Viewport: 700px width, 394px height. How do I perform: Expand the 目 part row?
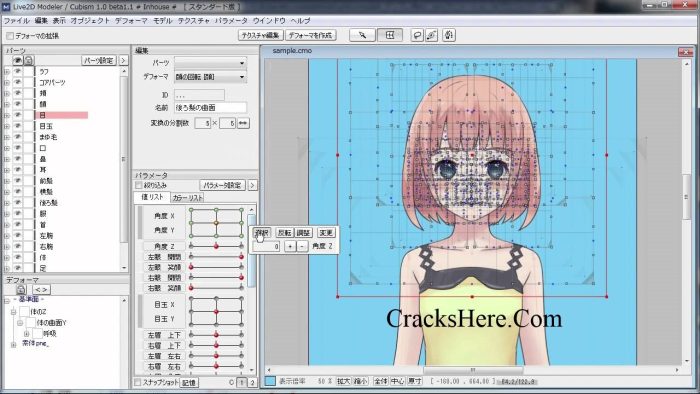click(7, 115)
